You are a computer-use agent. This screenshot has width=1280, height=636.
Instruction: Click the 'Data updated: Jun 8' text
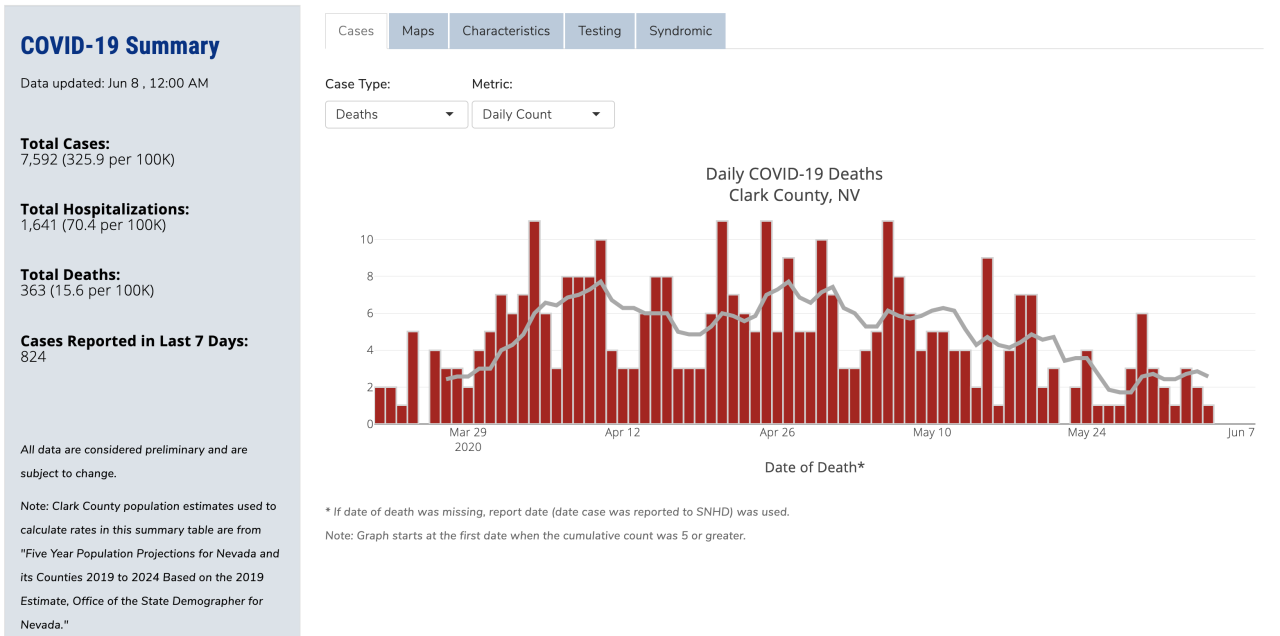point(115,83)
